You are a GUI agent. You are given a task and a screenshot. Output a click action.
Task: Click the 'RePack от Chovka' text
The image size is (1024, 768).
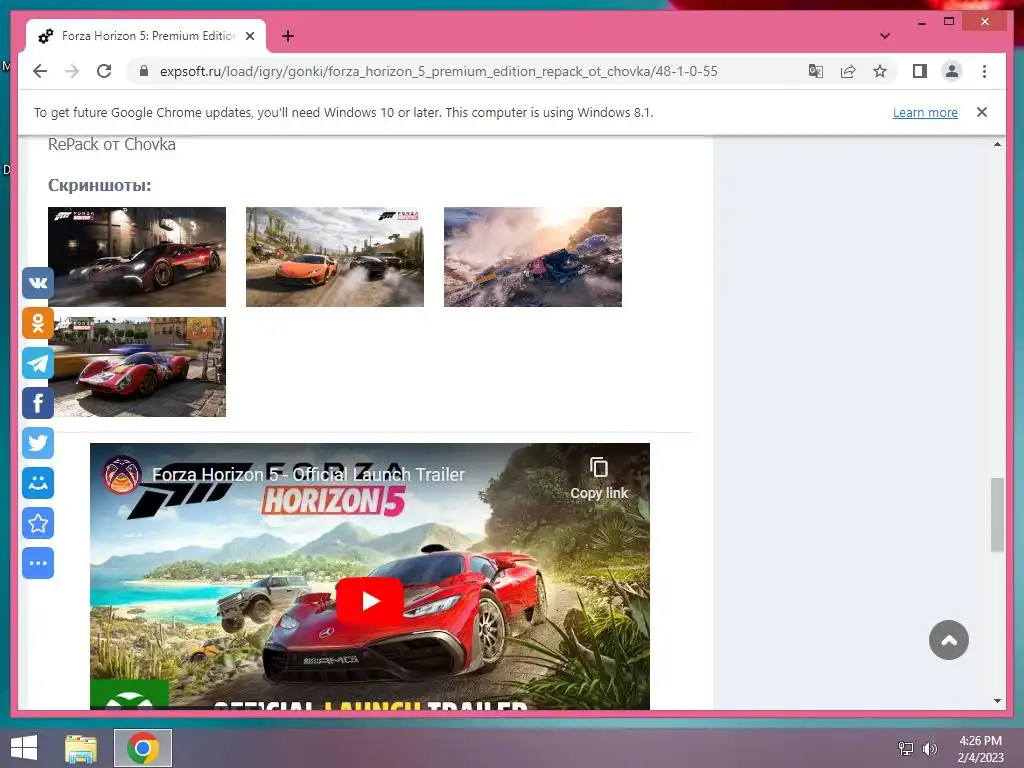click(112, 144)
